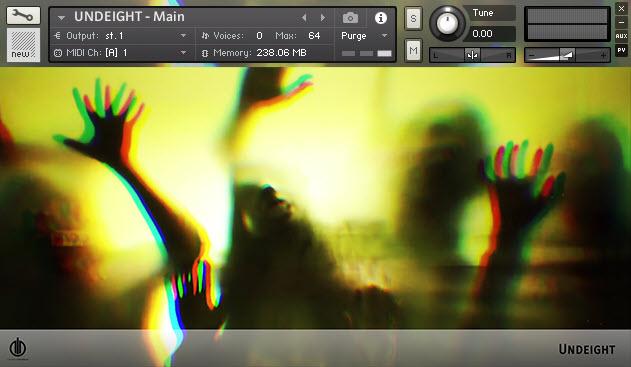Click the volume slider handle
Viewport: 631px width, 367px height.
567,55
